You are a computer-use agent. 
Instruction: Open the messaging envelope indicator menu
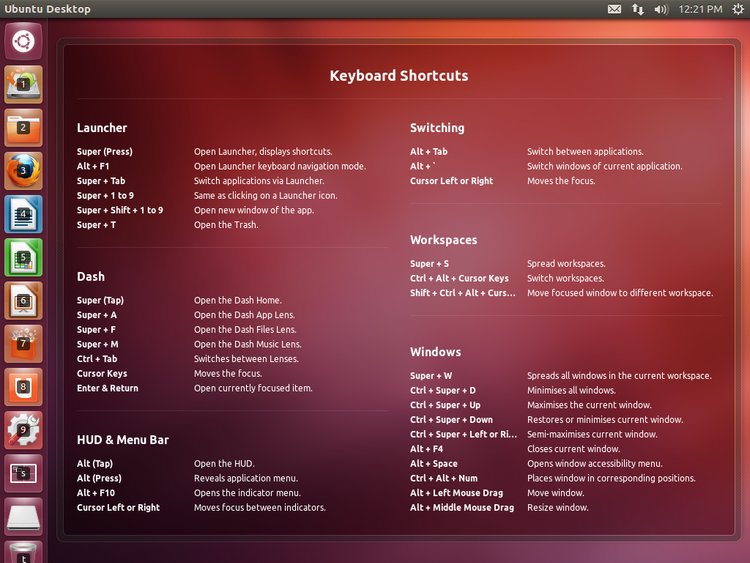pos(614,9)
